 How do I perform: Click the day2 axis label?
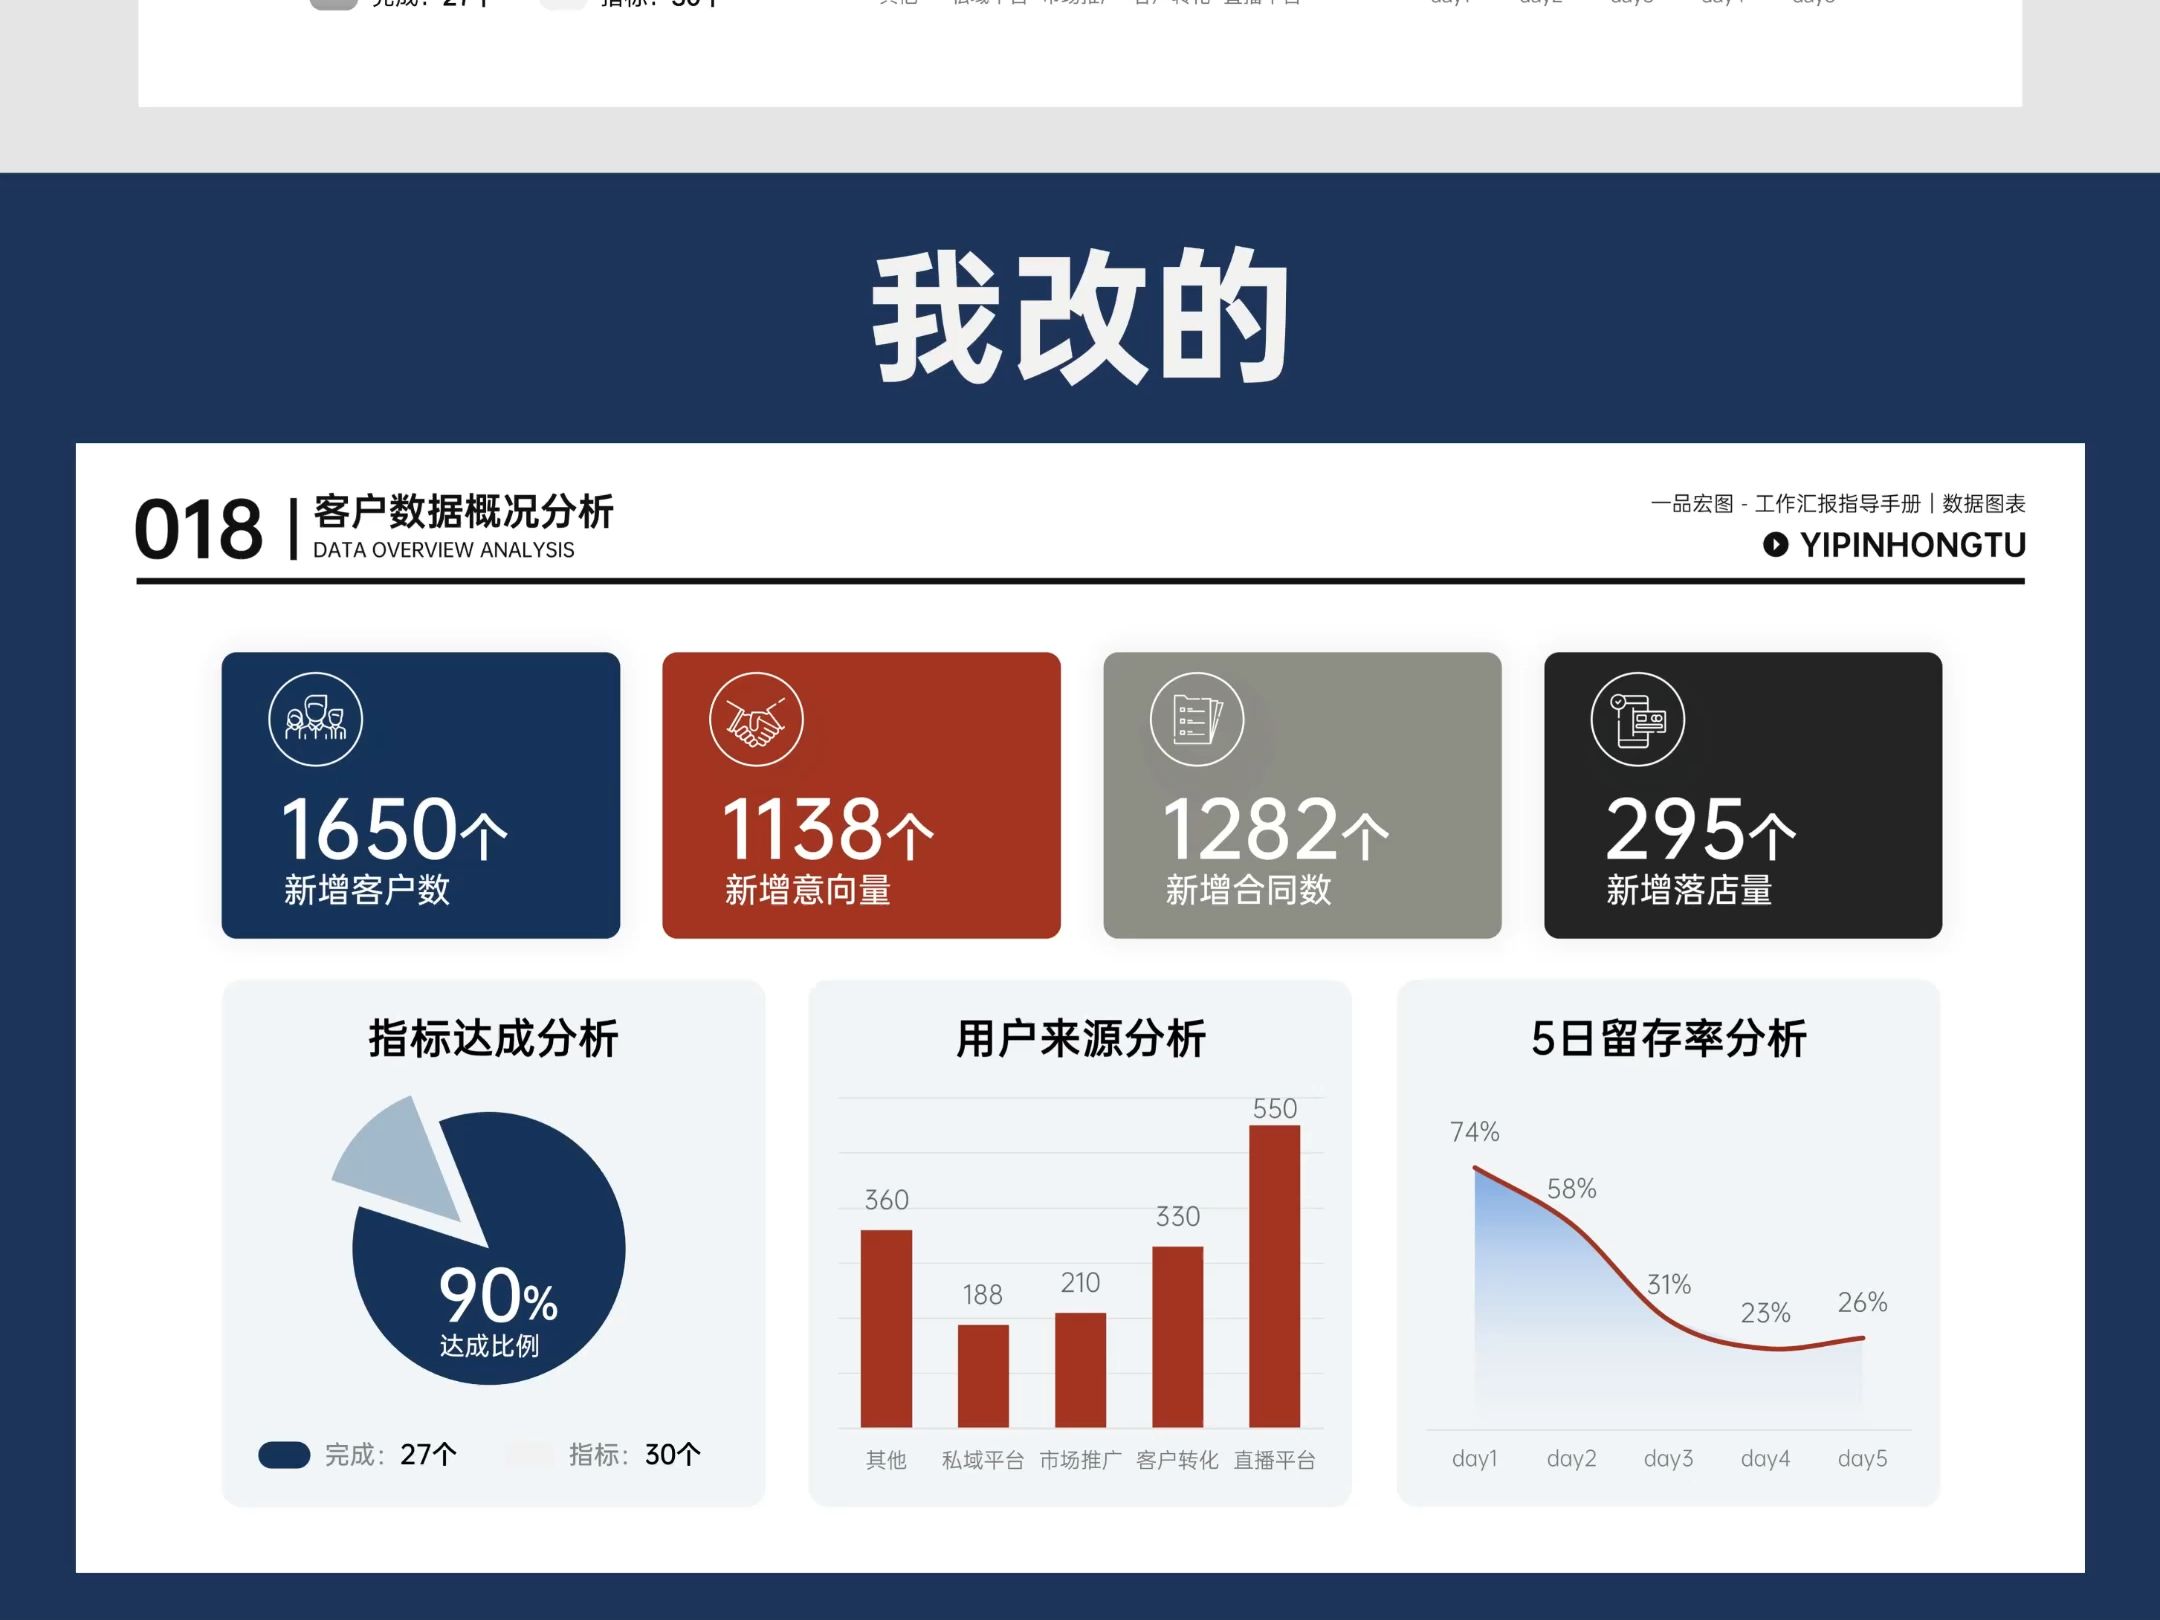tap(1572, 1459)
